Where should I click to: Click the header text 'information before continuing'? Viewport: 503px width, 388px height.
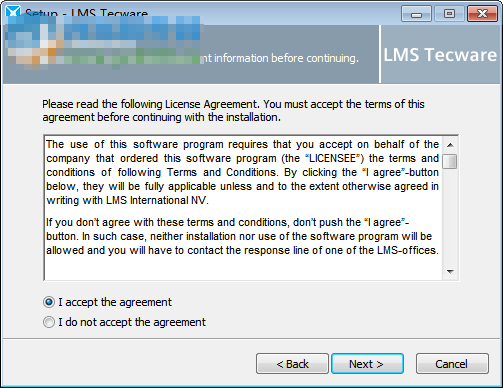pos(286,58)
